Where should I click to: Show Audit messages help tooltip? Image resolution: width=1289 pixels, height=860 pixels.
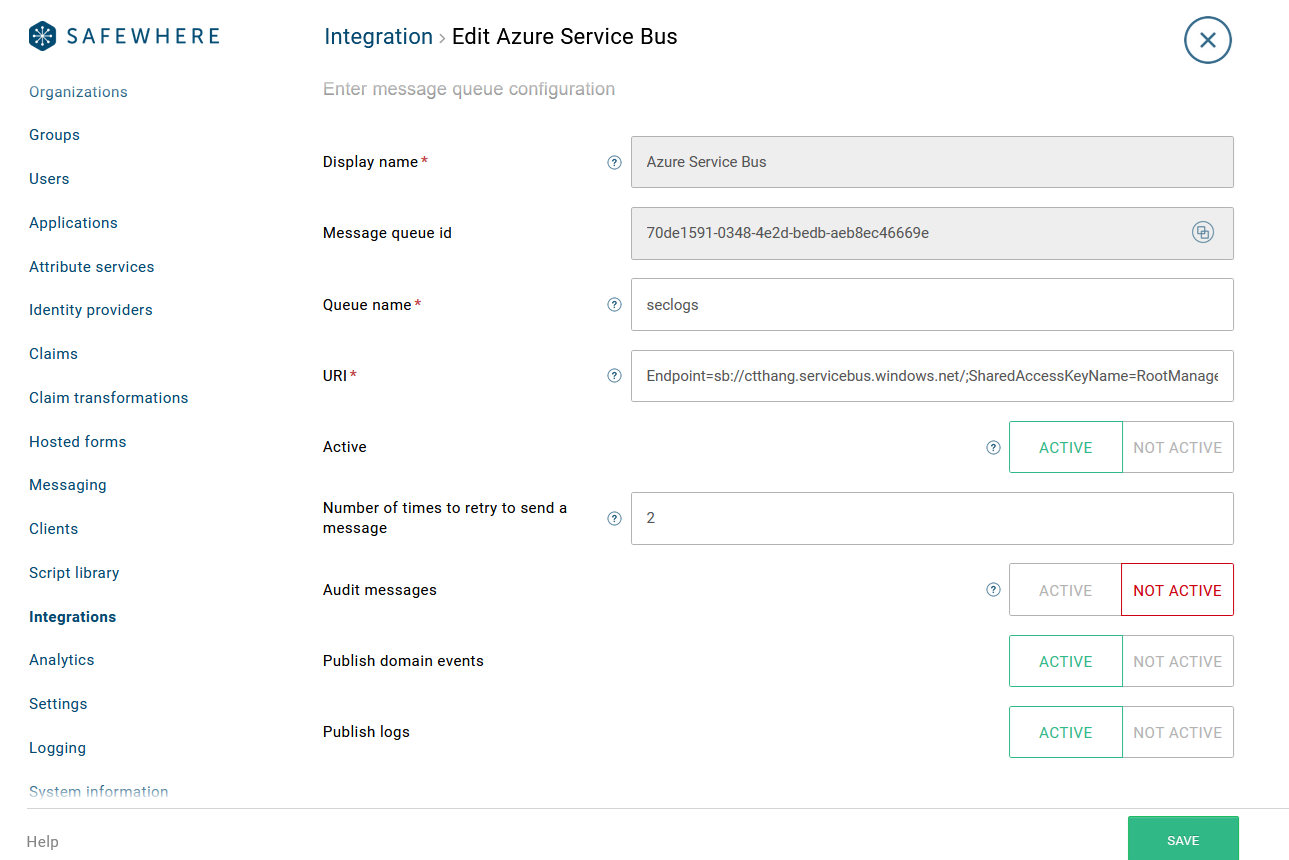993,590
